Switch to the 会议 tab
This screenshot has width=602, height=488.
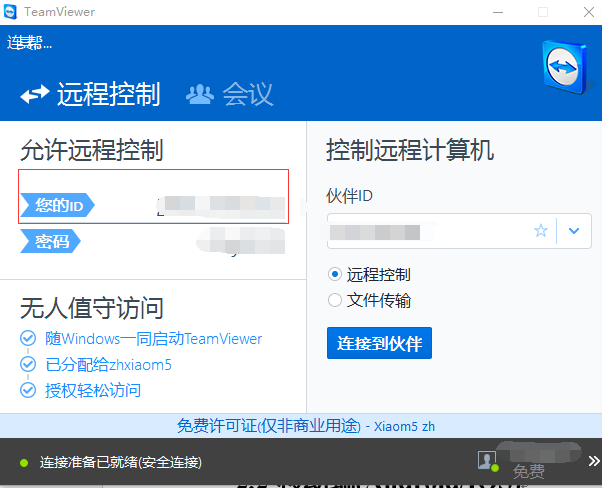pyautogui.click(x=230, y=94)
